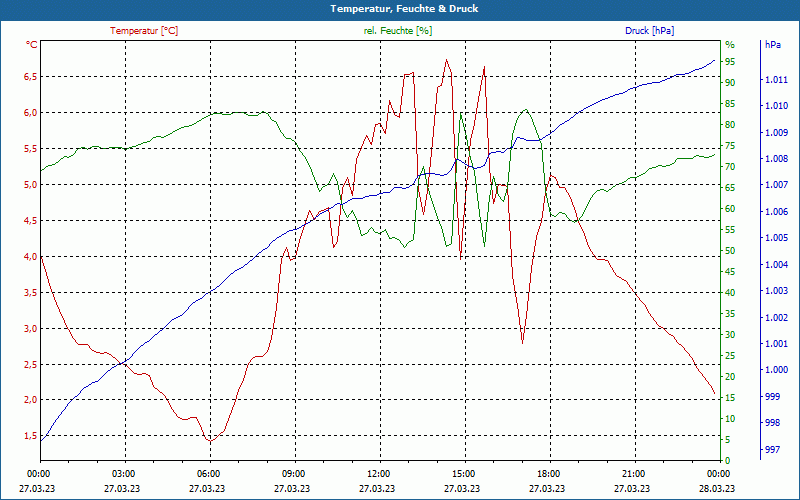The image size is (800, 500).
Task: Click the '28.03.23' date label
Action: point(717,489)
